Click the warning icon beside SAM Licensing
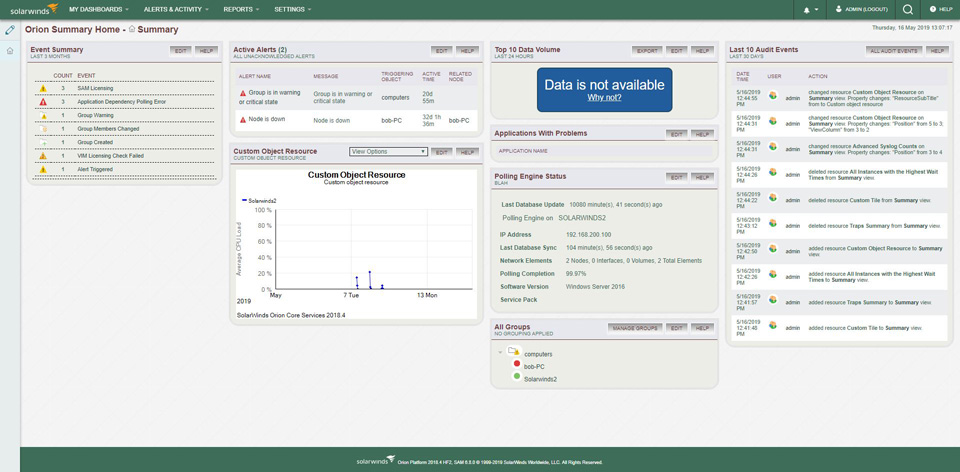The image size is (960, 472). 43,88
